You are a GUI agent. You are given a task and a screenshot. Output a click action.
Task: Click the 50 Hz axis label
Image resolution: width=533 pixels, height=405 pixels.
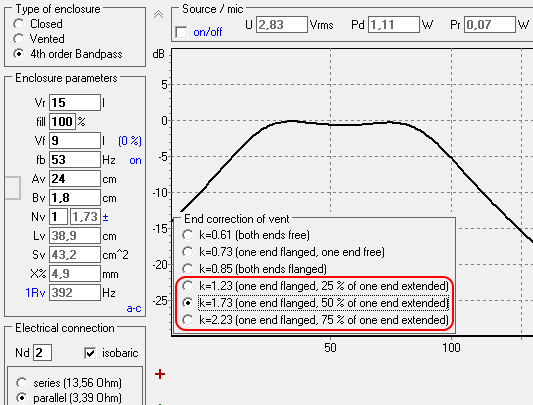pos(330,348)
